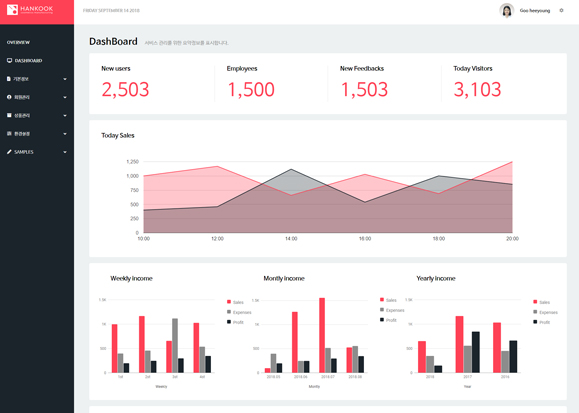Click the Yearly Income title
This screenshot has height=413, width=579.
tap(436, 279)
